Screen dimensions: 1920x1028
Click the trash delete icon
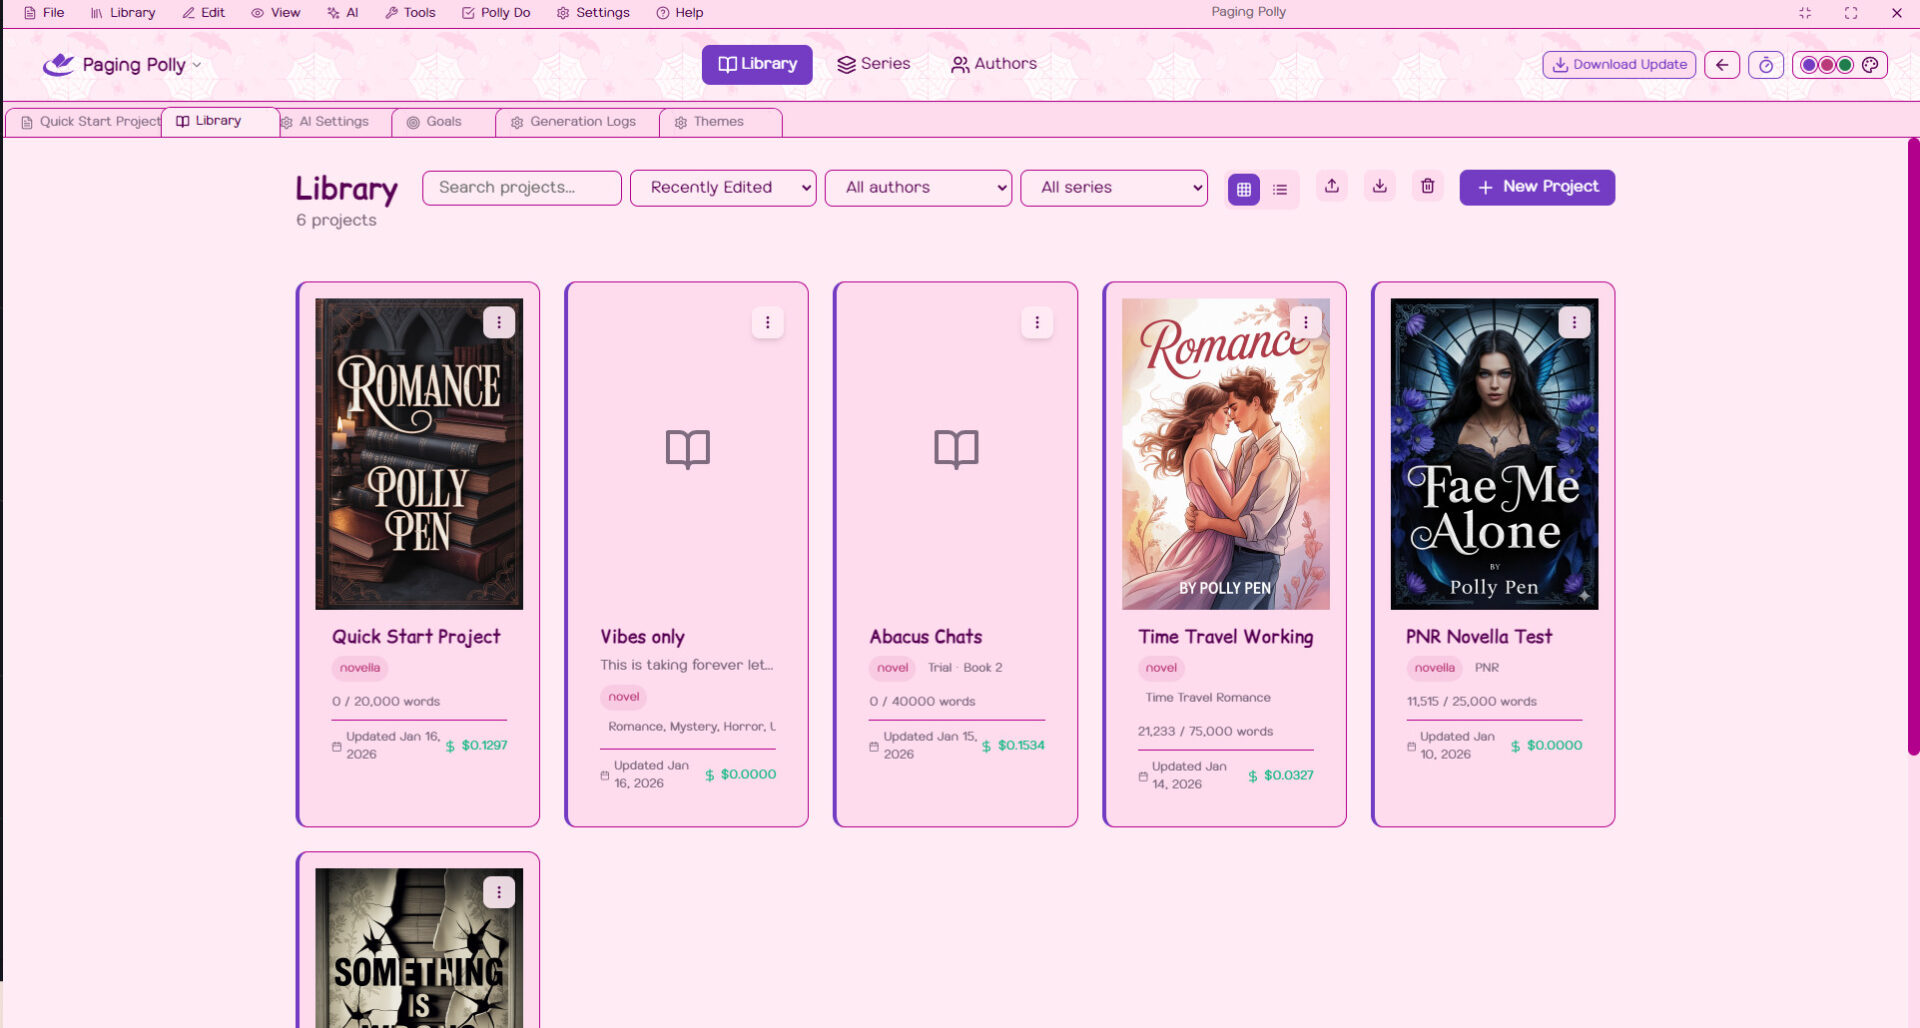click(x=1427, y=187)
